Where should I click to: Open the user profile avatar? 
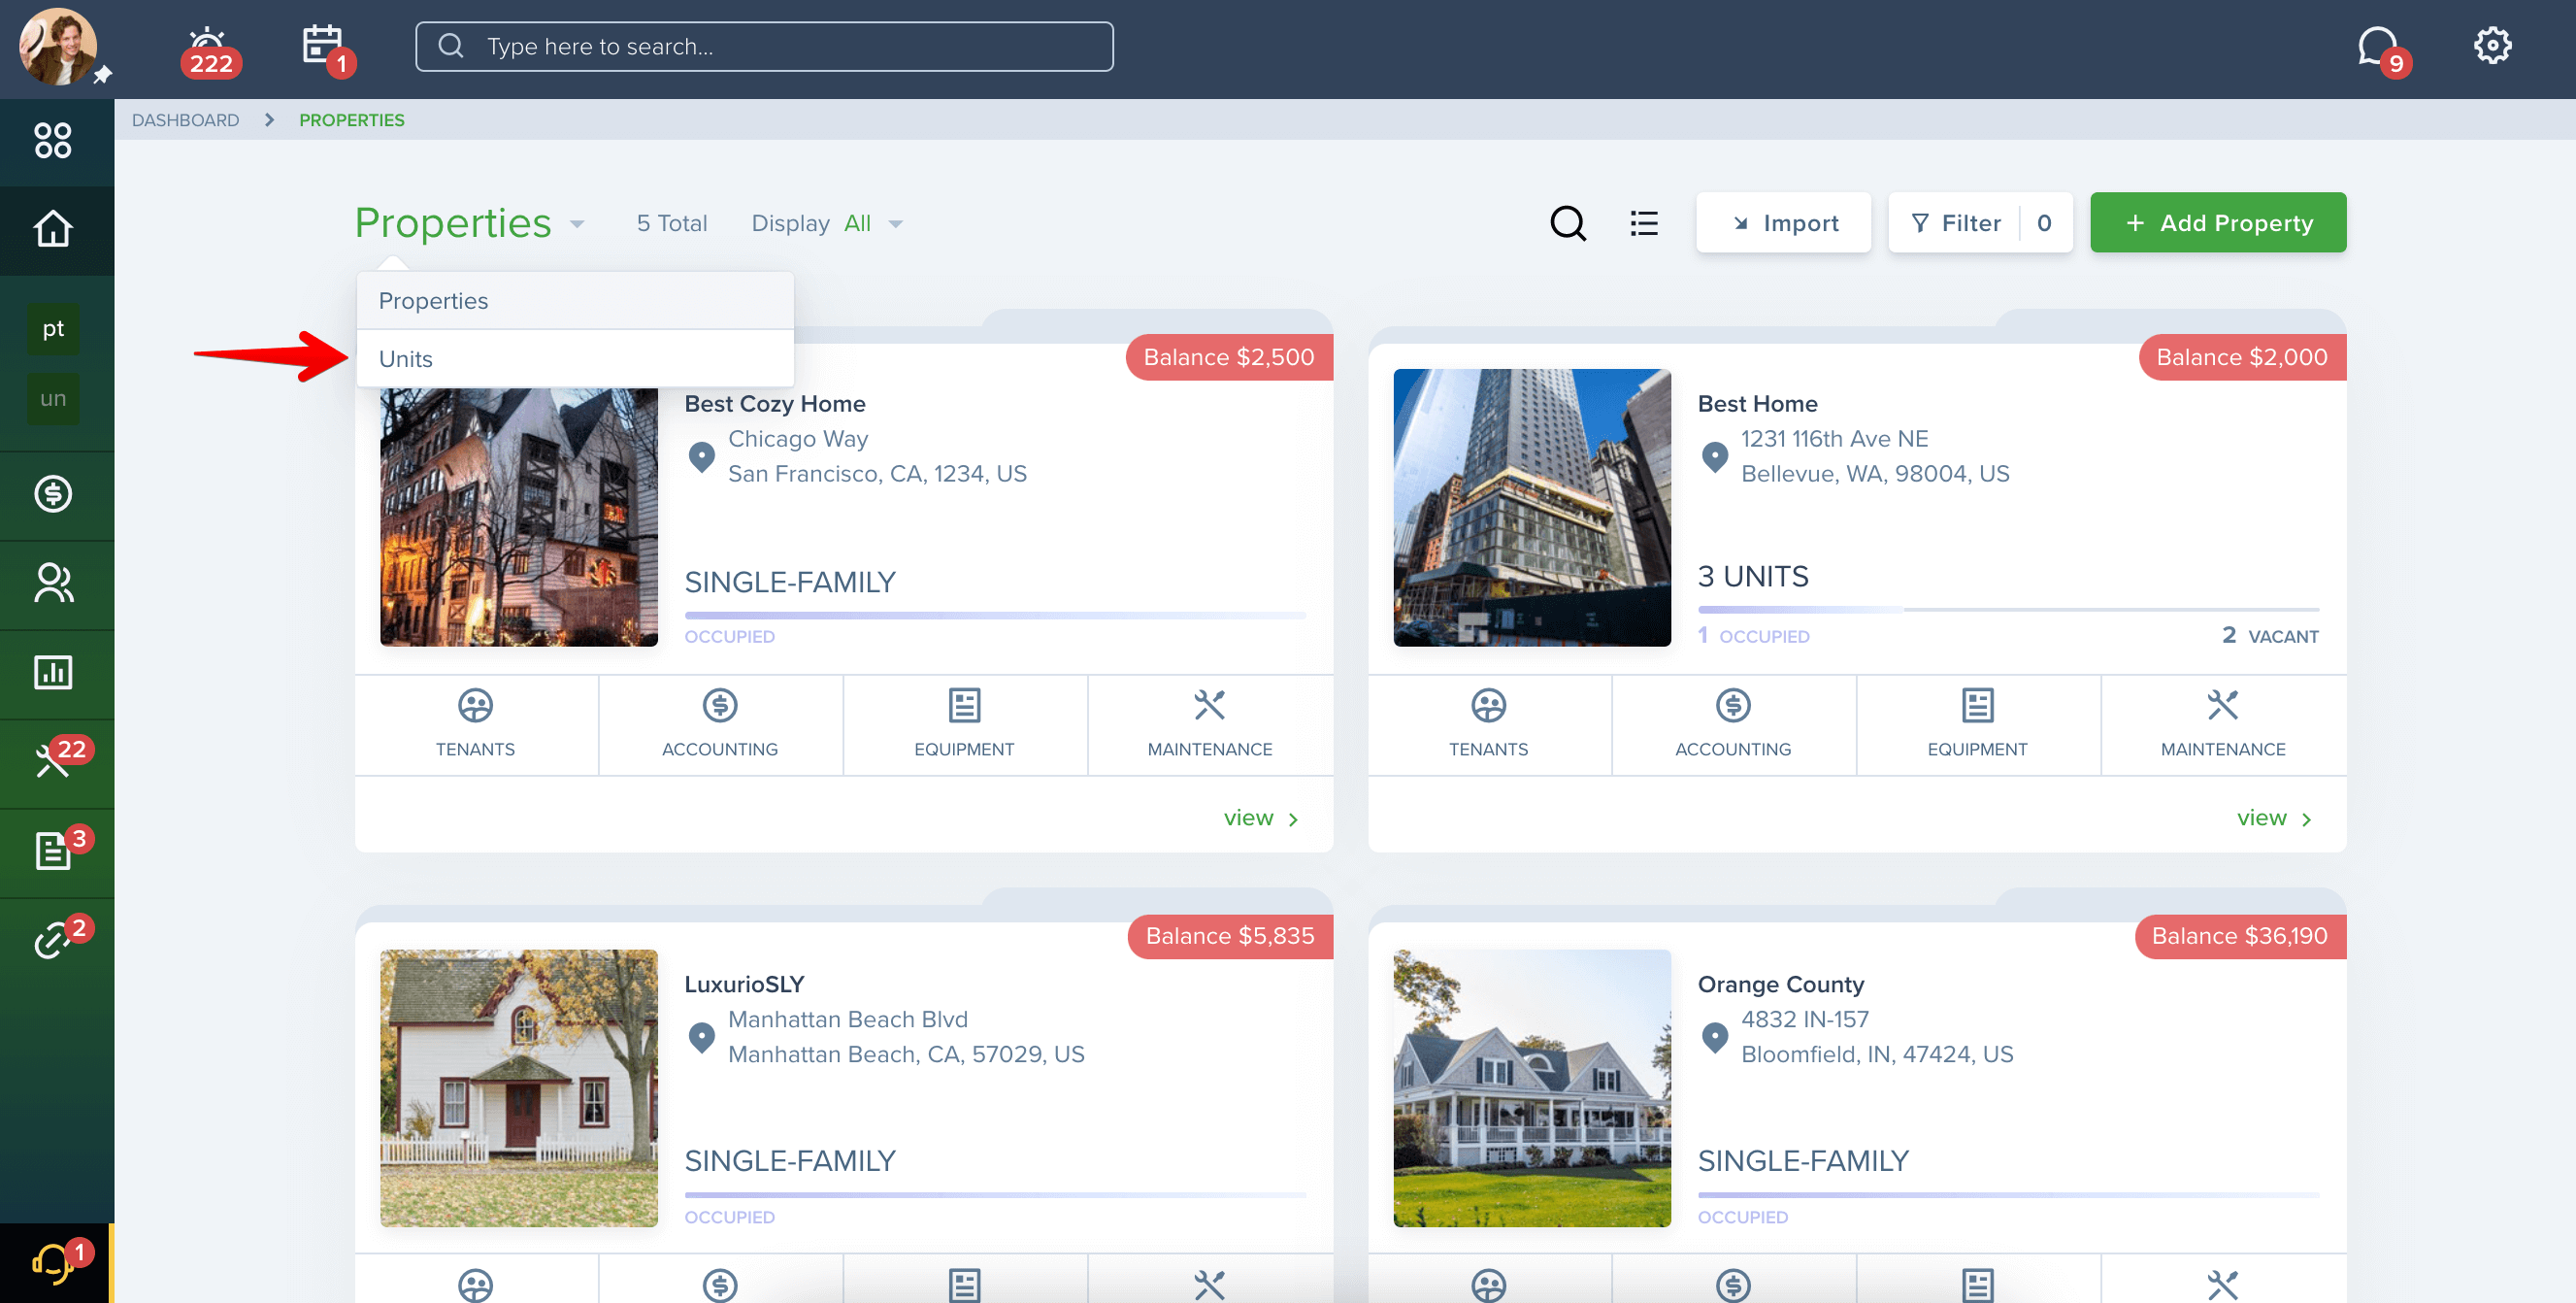click(57, 46)
